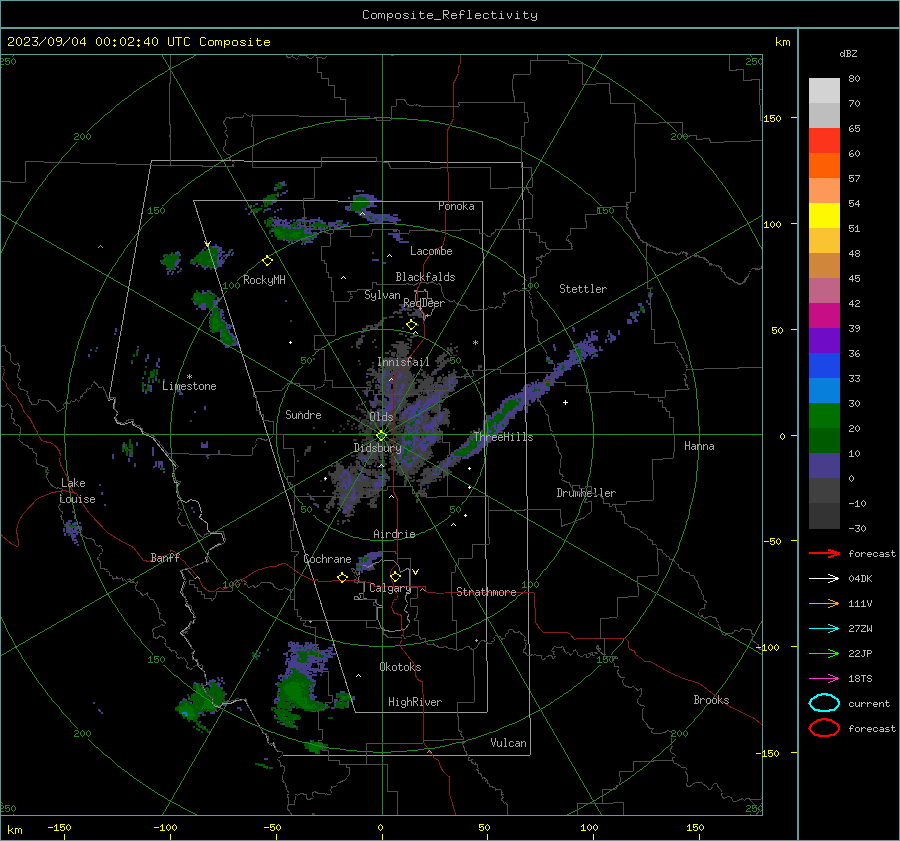The width and height of the screenshot is (900, 841).
Task: Click the green 22JP arrow legend icon
Action: pos(824,653)
